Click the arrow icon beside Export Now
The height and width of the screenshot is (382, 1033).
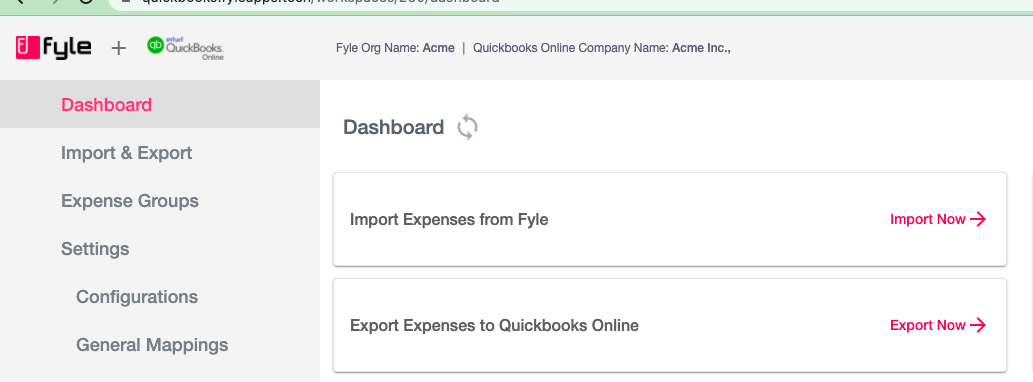pos(978,325)
